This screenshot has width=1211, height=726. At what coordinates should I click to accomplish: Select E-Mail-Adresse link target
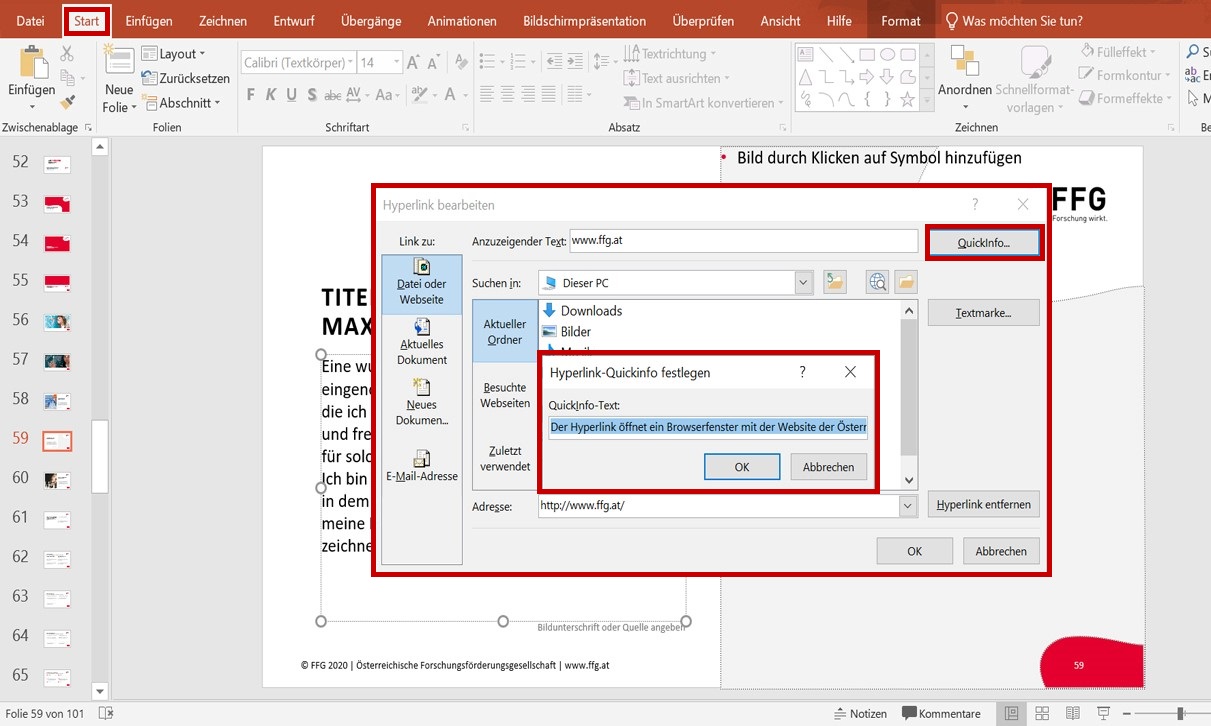(421, 466)
